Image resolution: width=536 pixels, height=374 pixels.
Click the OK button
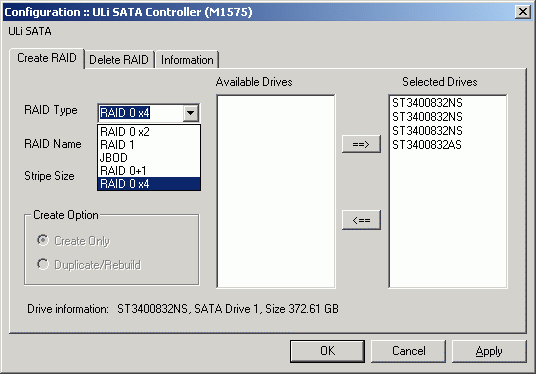click(327, 351)
